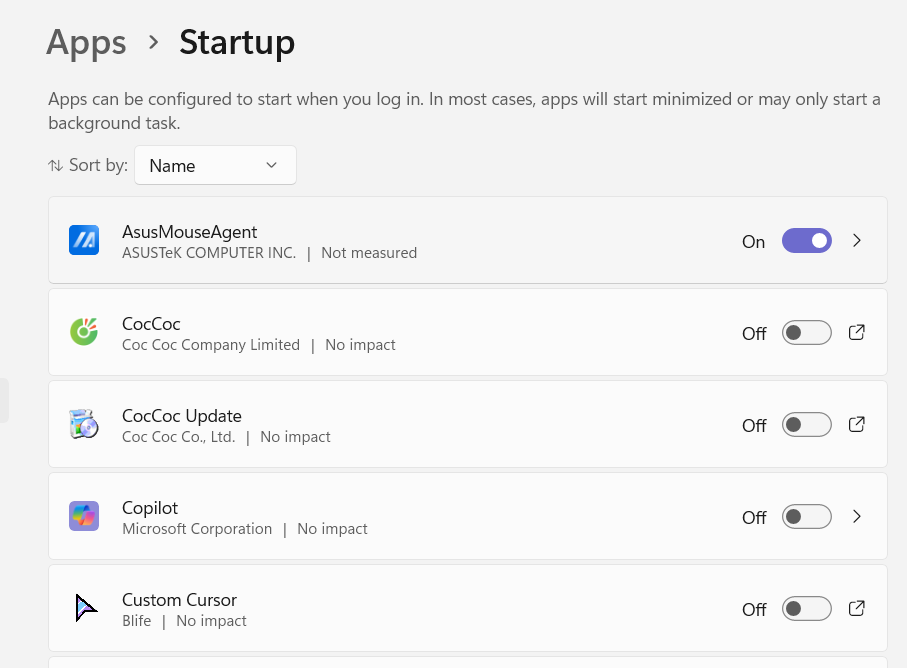907x668 pixels.
Task: Open CocCoc Update external link icon
Action: click(x=857, y=425)
